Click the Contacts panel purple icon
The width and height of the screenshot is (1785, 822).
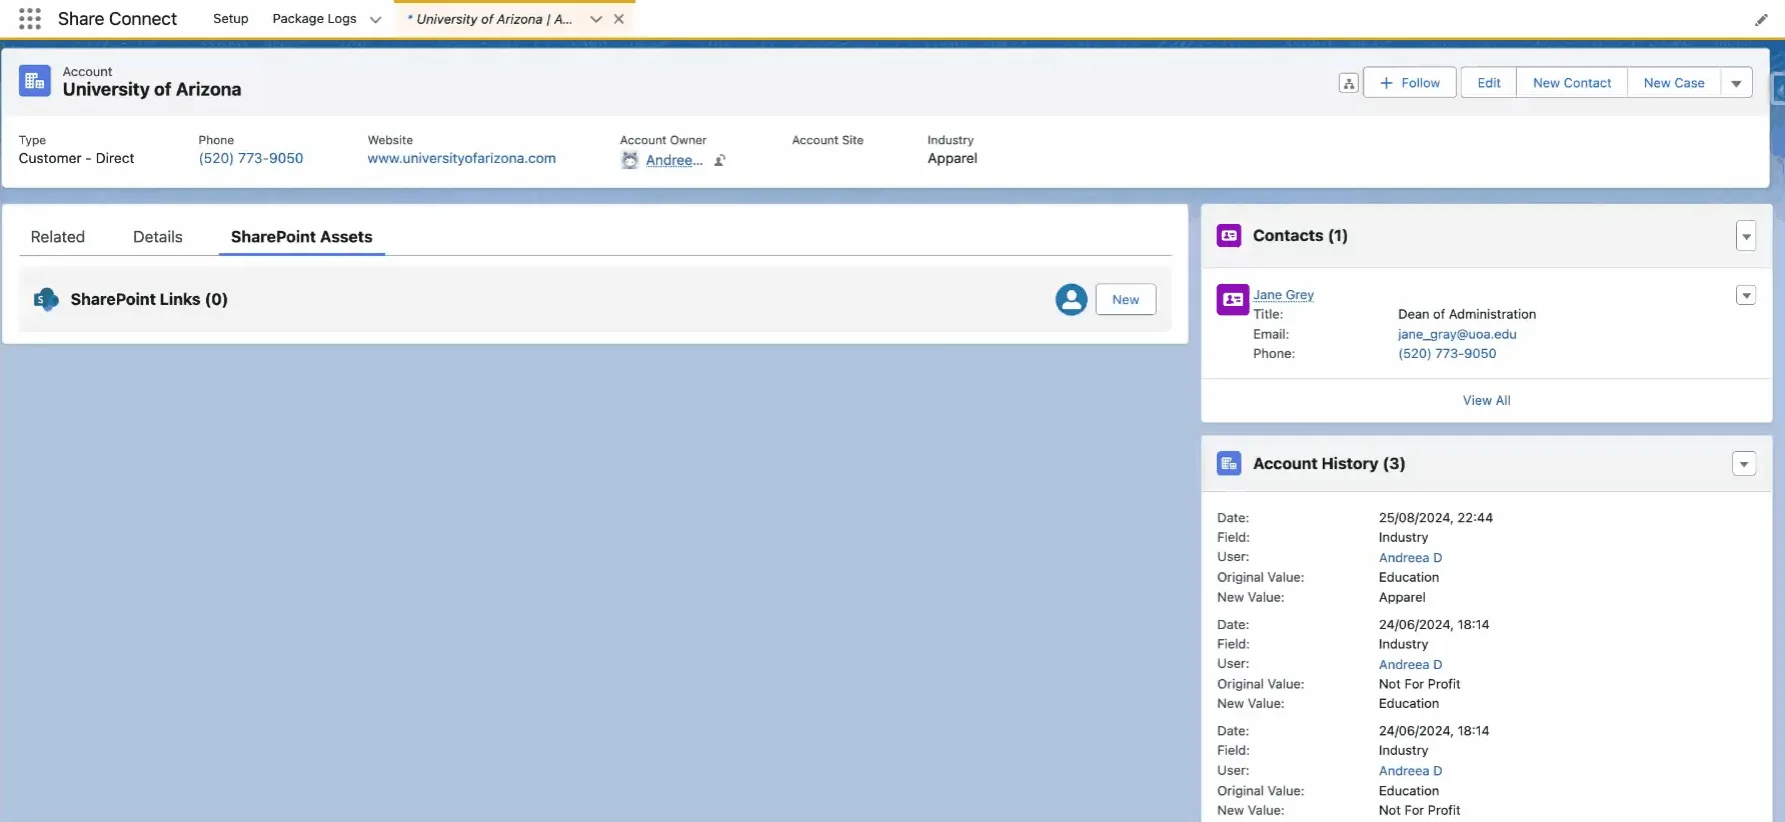pos(1229,235)
